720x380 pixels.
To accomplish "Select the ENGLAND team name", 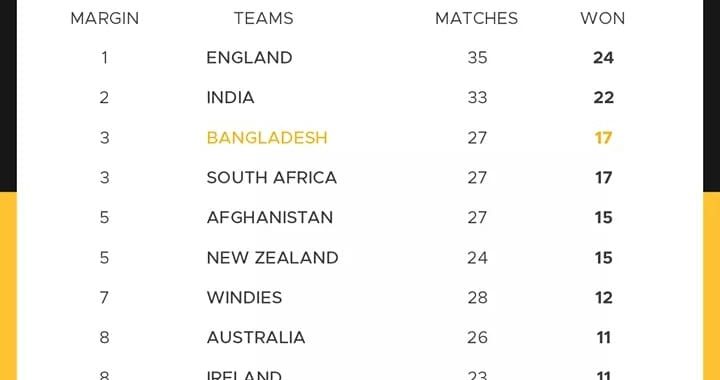I will [249, 58].
